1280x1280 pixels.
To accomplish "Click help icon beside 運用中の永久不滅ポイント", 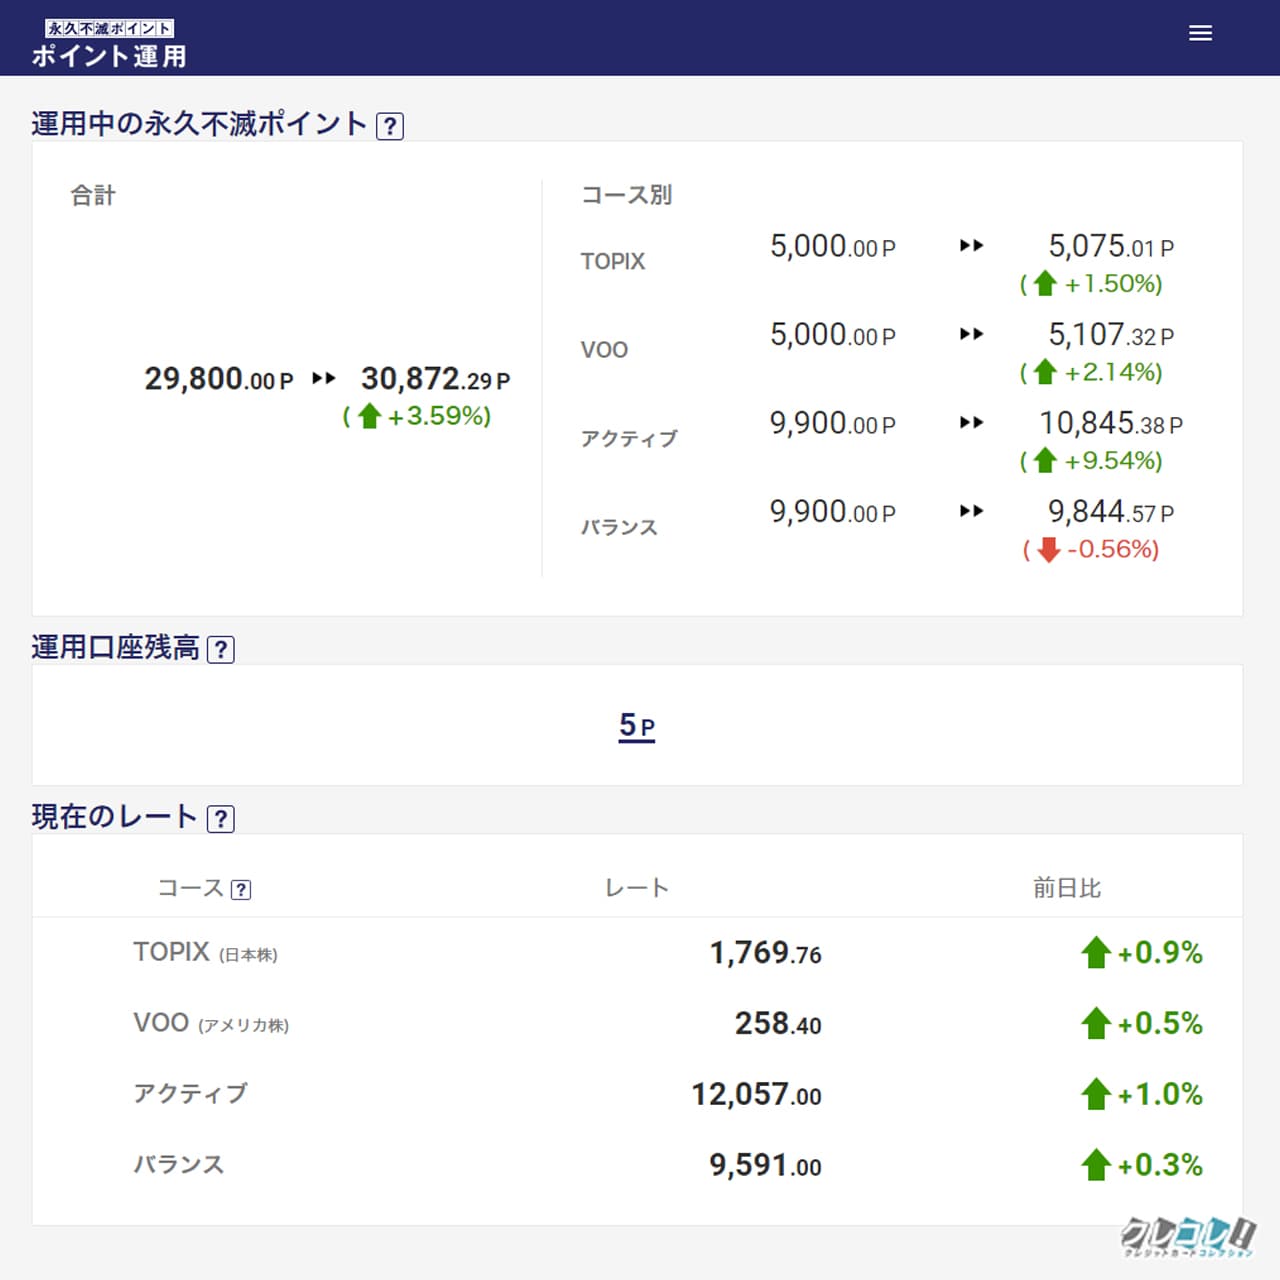I will [x=389, y=126].
